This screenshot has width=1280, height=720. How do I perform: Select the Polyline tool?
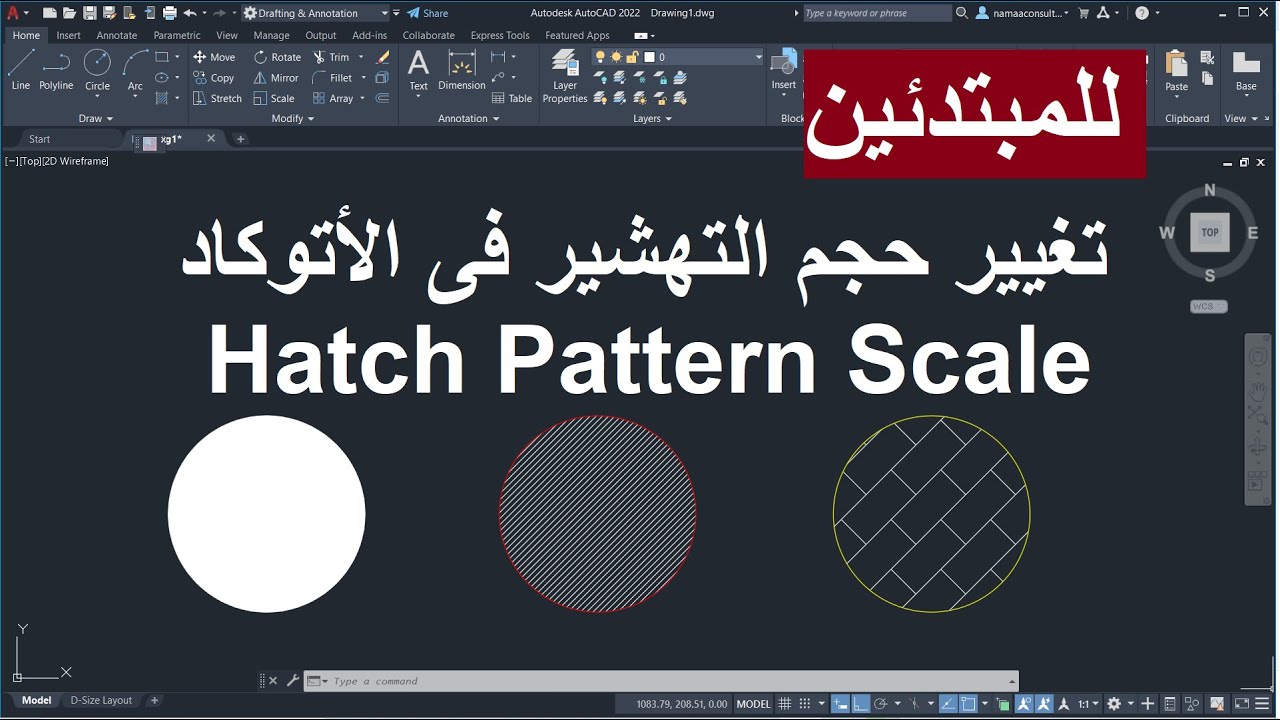pos(56,70)
